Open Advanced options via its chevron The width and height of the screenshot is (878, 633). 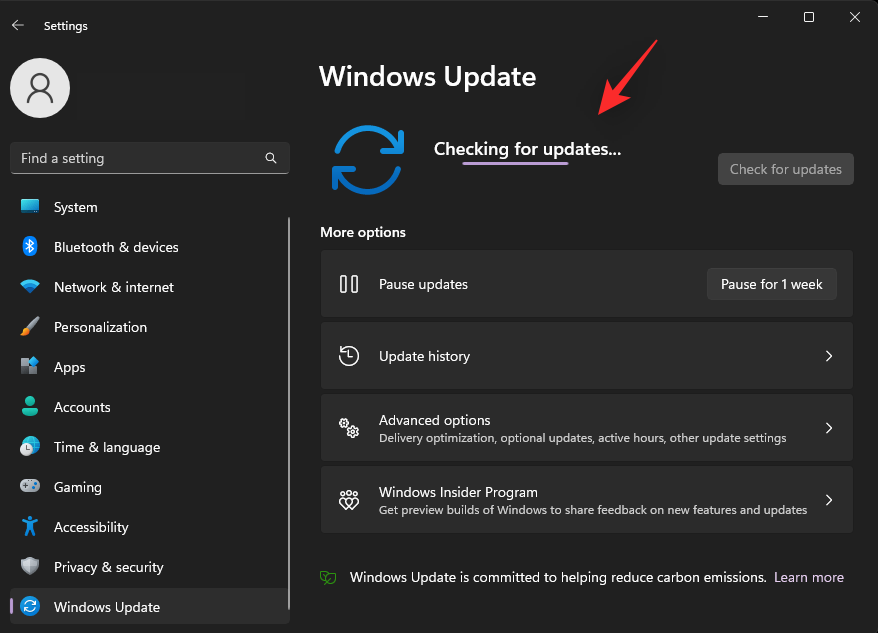pos(828,427)
